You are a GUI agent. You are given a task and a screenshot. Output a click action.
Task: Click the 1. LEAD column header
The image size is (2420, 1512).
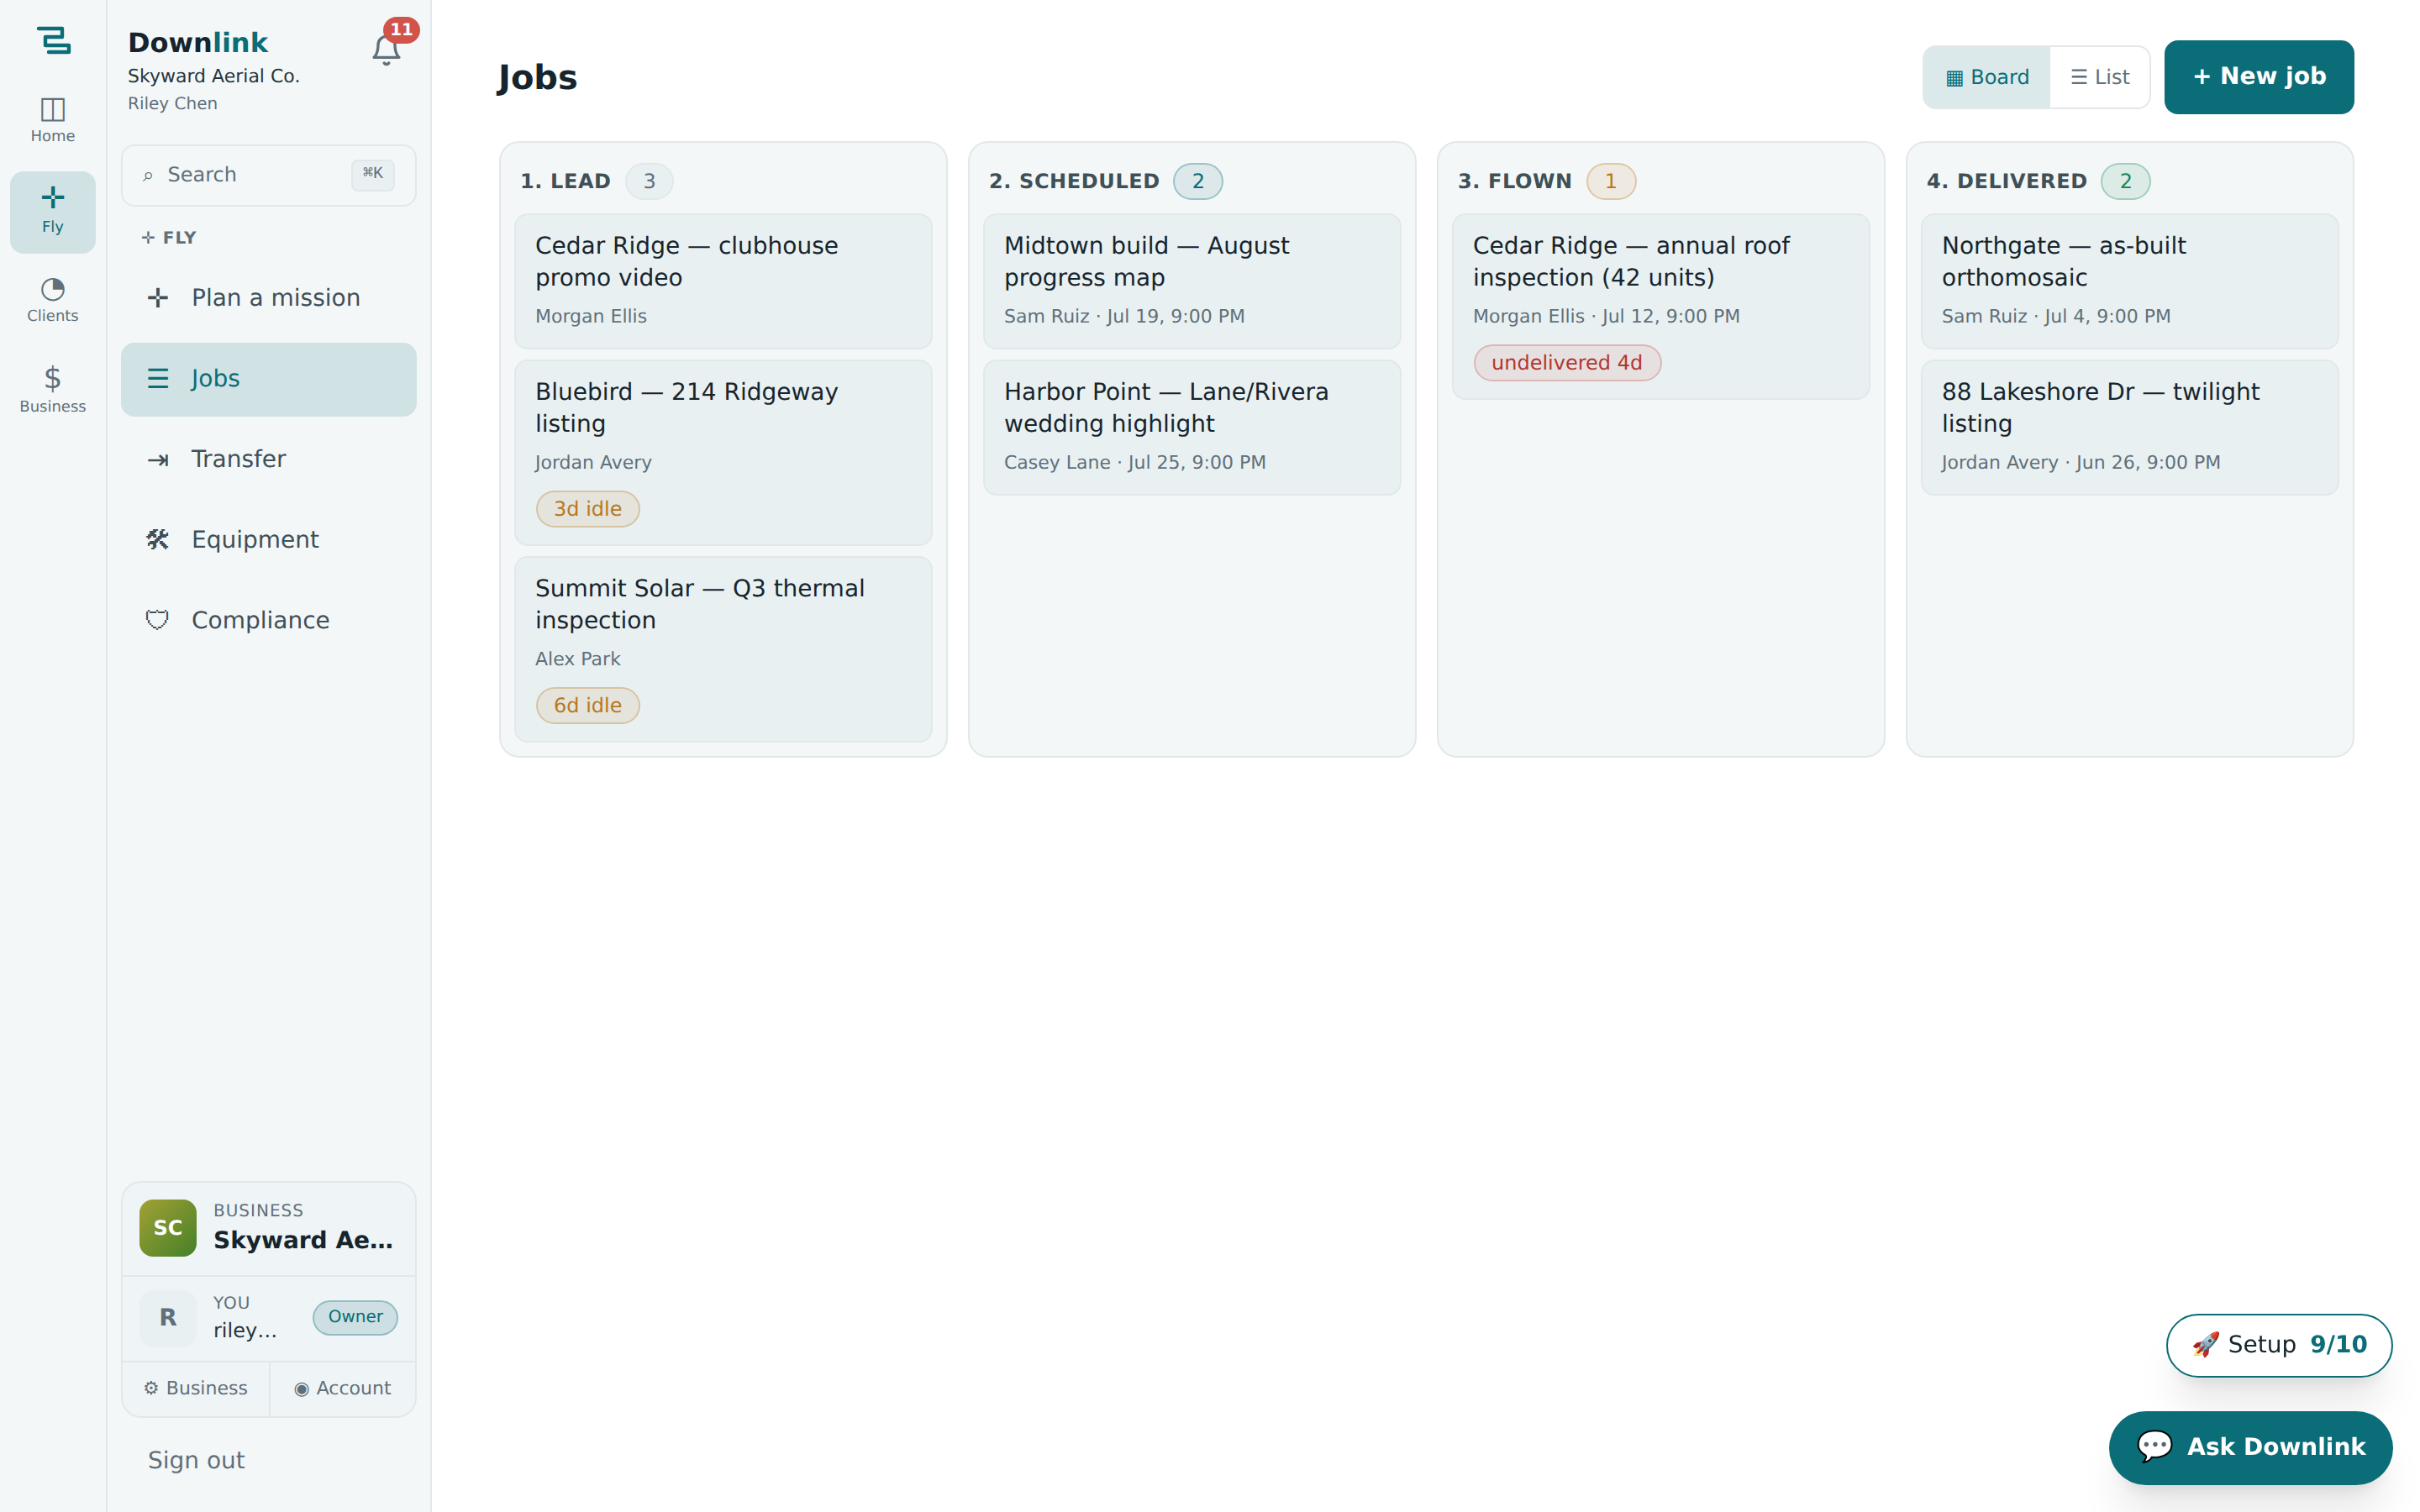point(566,181)
